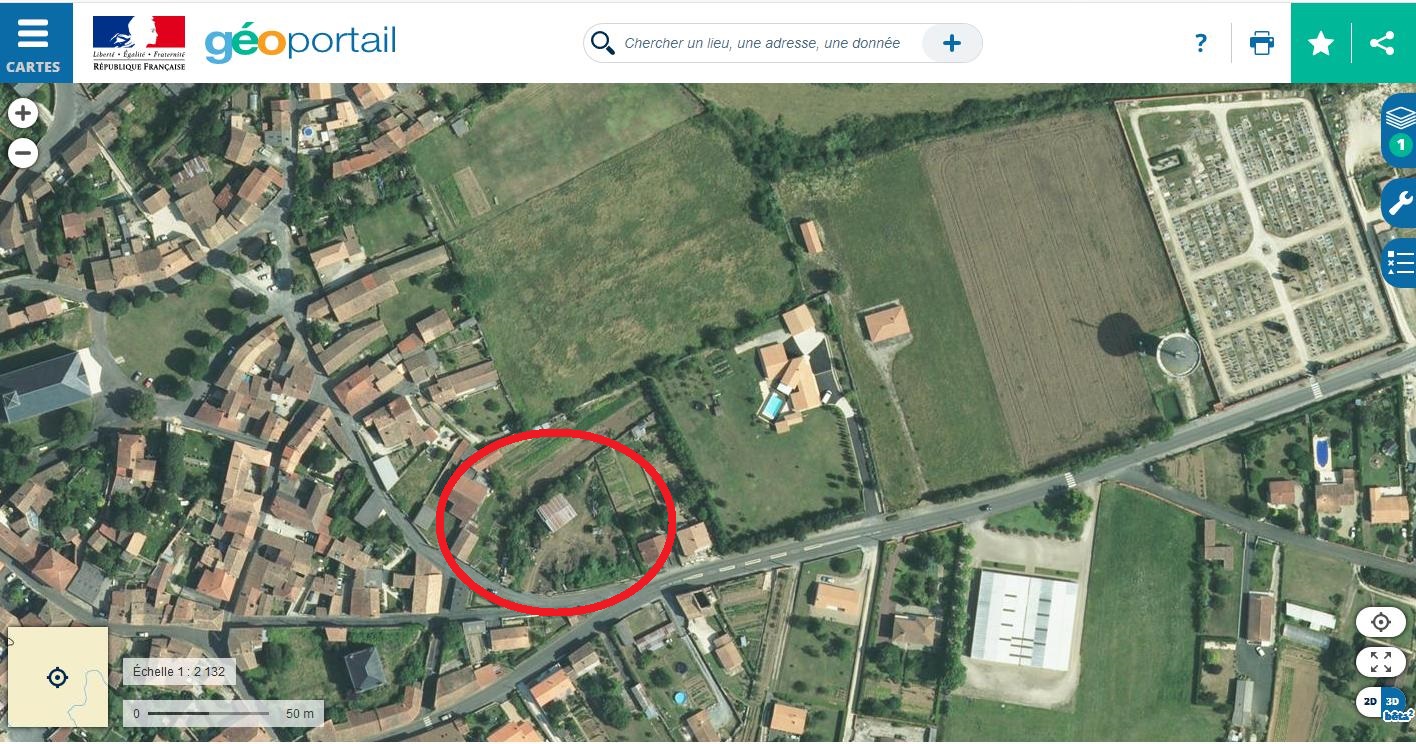Viewport: 1416px width, 744px height.
Task: Switch map to fullscreen mode
Action: click(x=1381, y=661)
